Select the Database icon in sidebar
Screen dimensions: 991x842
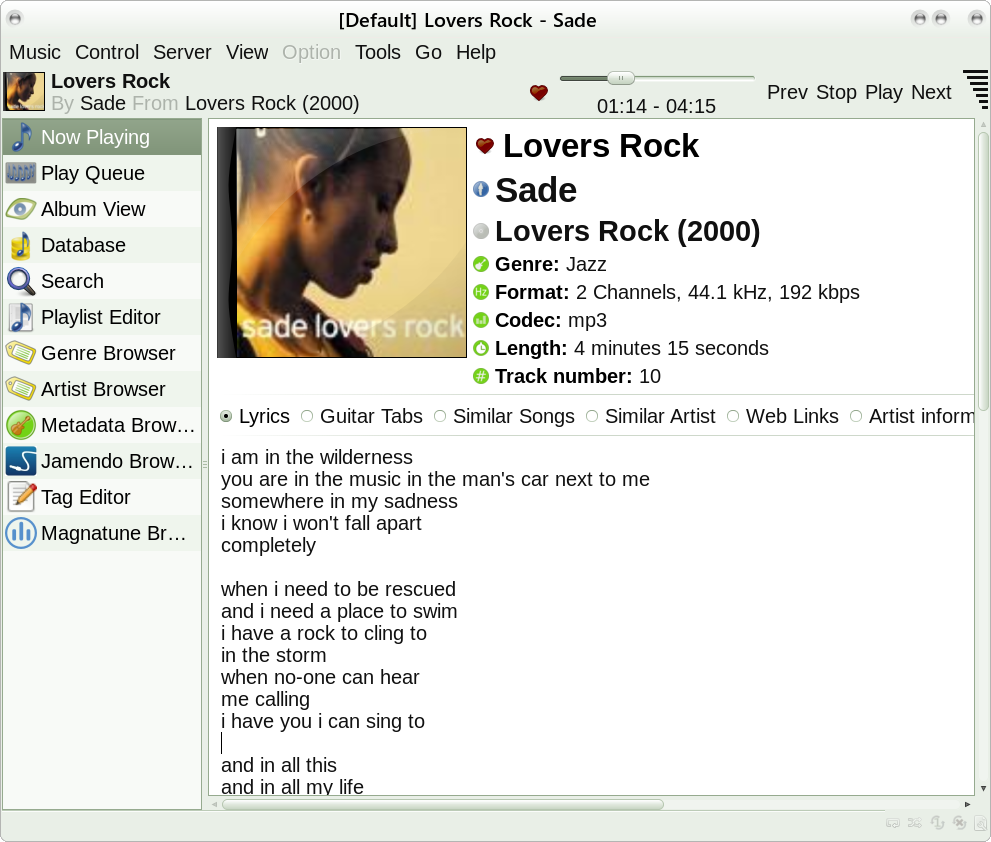coord(21,245)
